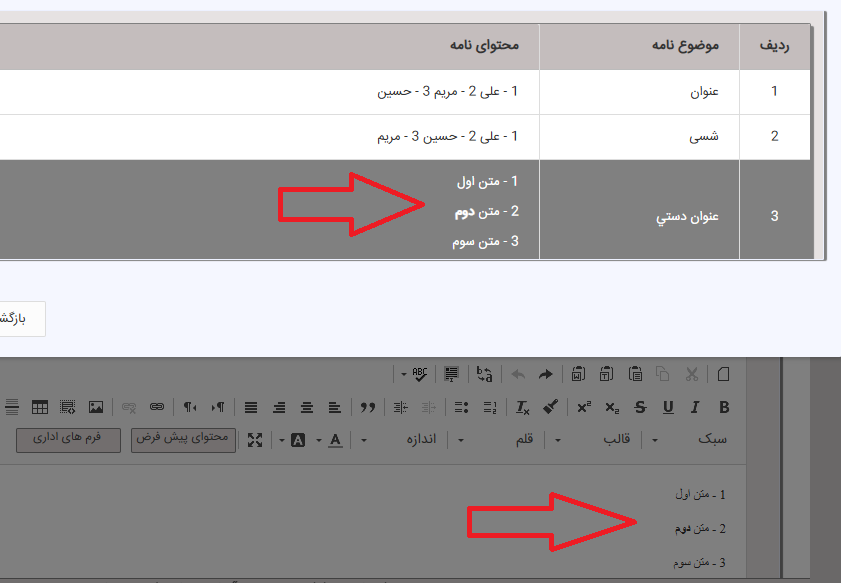Insert a table from the editor toolbar
Image resolution: width=841 pixels, height=583 pixels.
pyautogui.click(x=40, y=407)
